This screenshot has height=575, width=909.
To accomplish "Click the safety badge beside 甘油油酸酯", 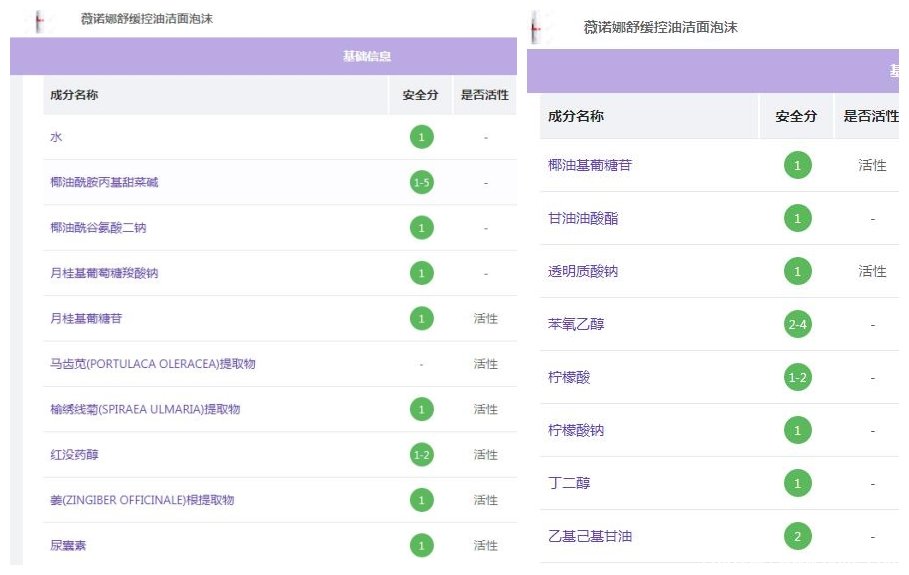I will click(x=798, y=219).
